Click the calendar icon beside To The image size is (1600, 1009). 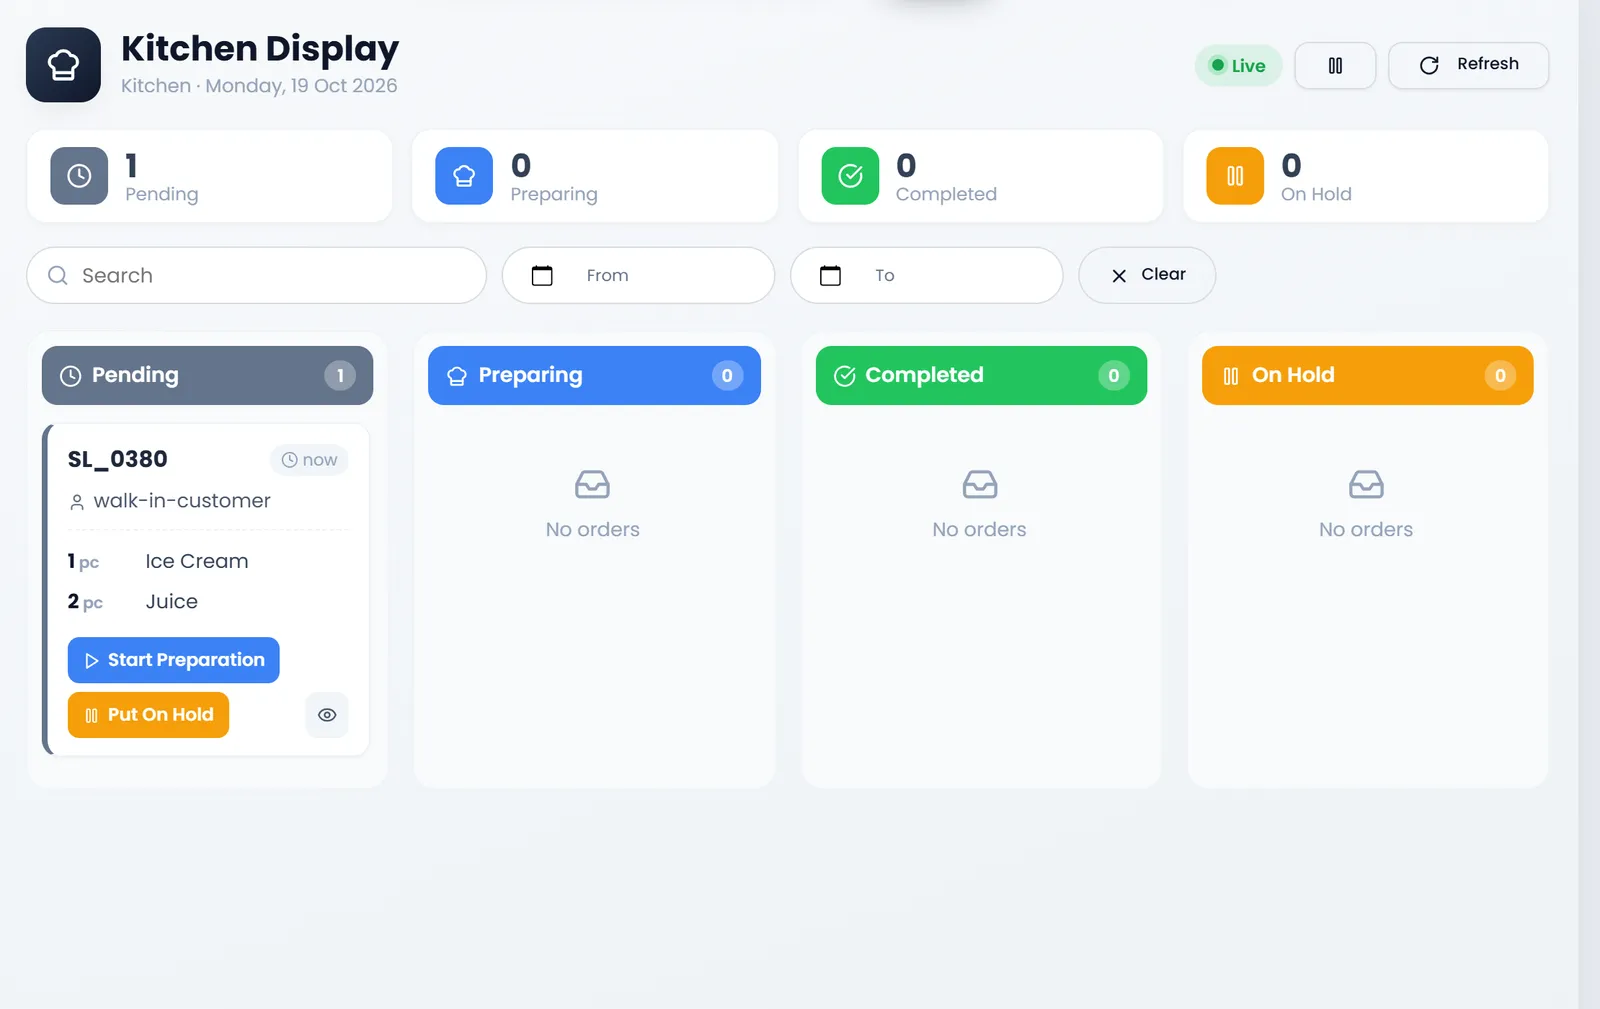830,275
